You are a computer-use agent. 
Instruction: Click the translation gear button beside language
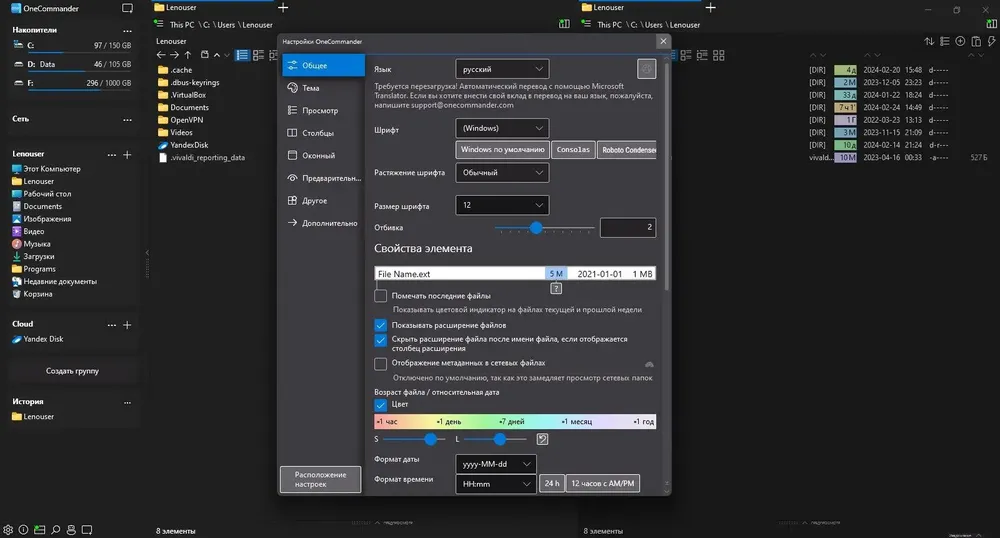647,69
